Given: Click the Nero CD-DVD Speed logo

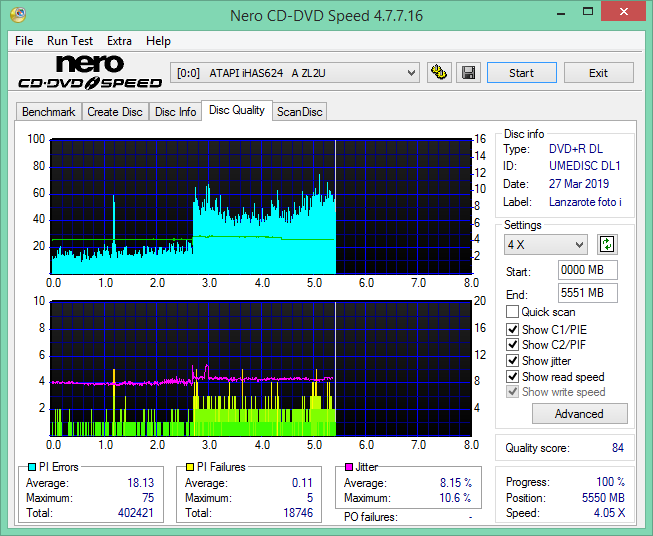Looking at the screenshot, I should tap(90, 73).
